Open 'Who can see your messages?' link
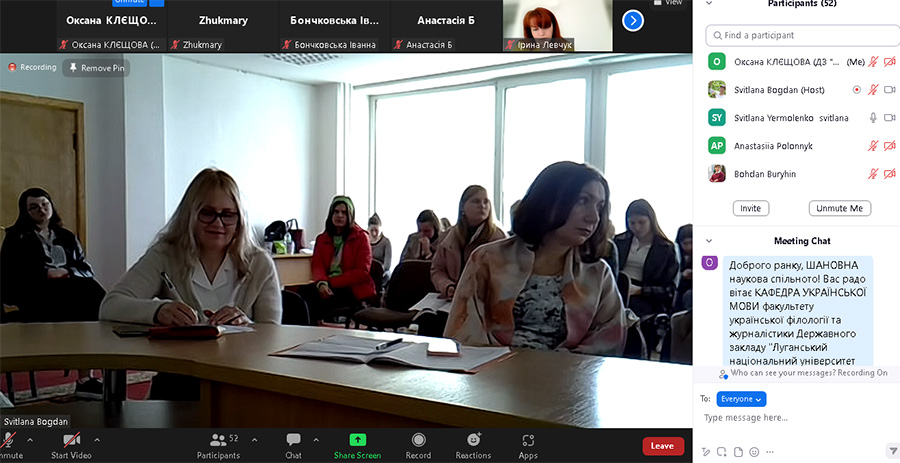Viewport: 900px width, 463px height. [x=783, y=373]
